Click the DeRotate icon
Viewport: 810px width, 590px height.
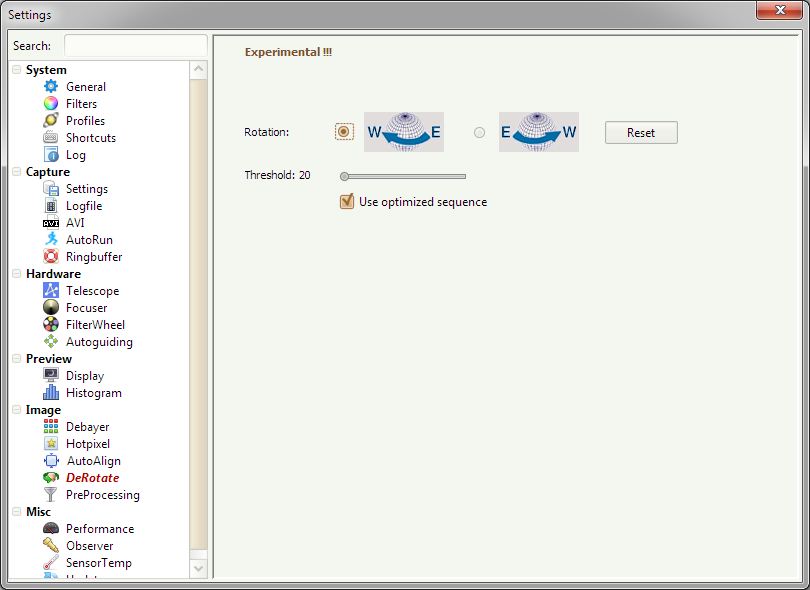point(51,477)
